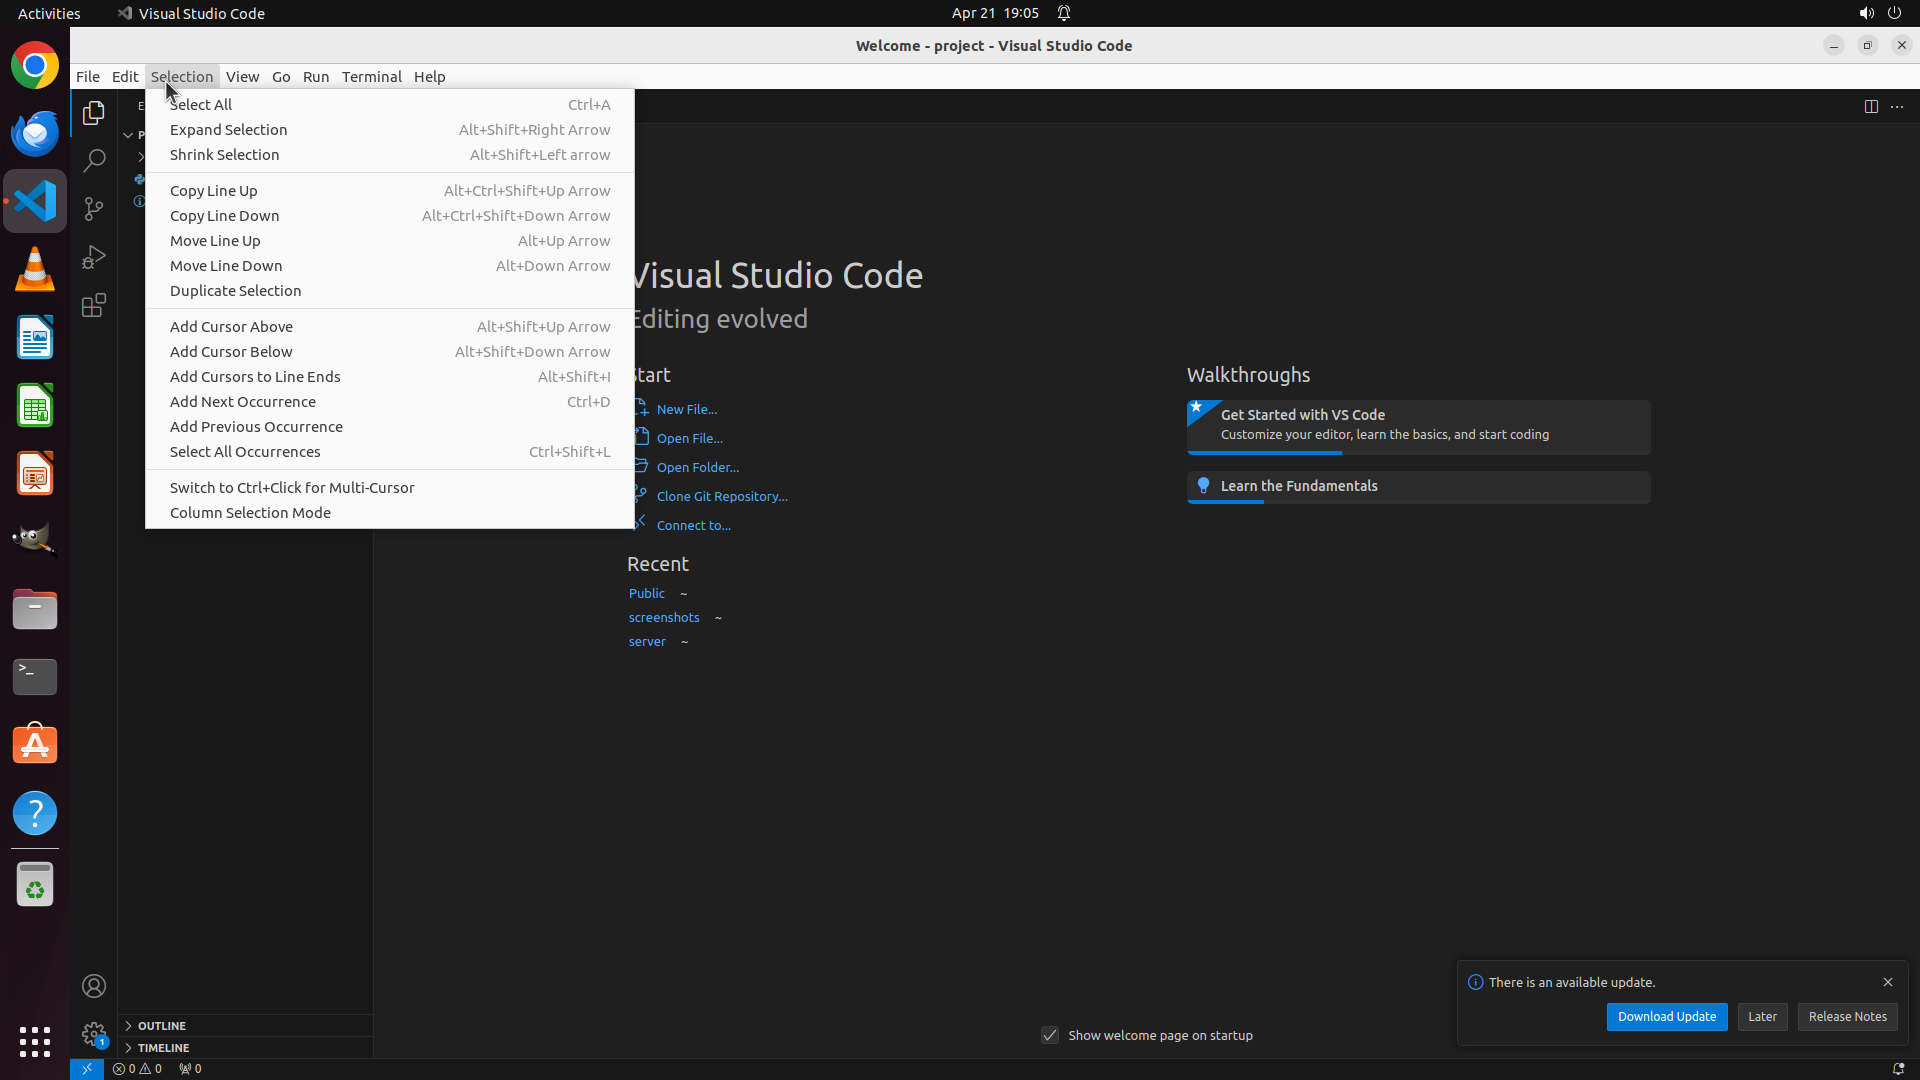Toggle Column Selection Mode menu item
This screenshot has width=1920, height=1080.
tap(250, 512)
